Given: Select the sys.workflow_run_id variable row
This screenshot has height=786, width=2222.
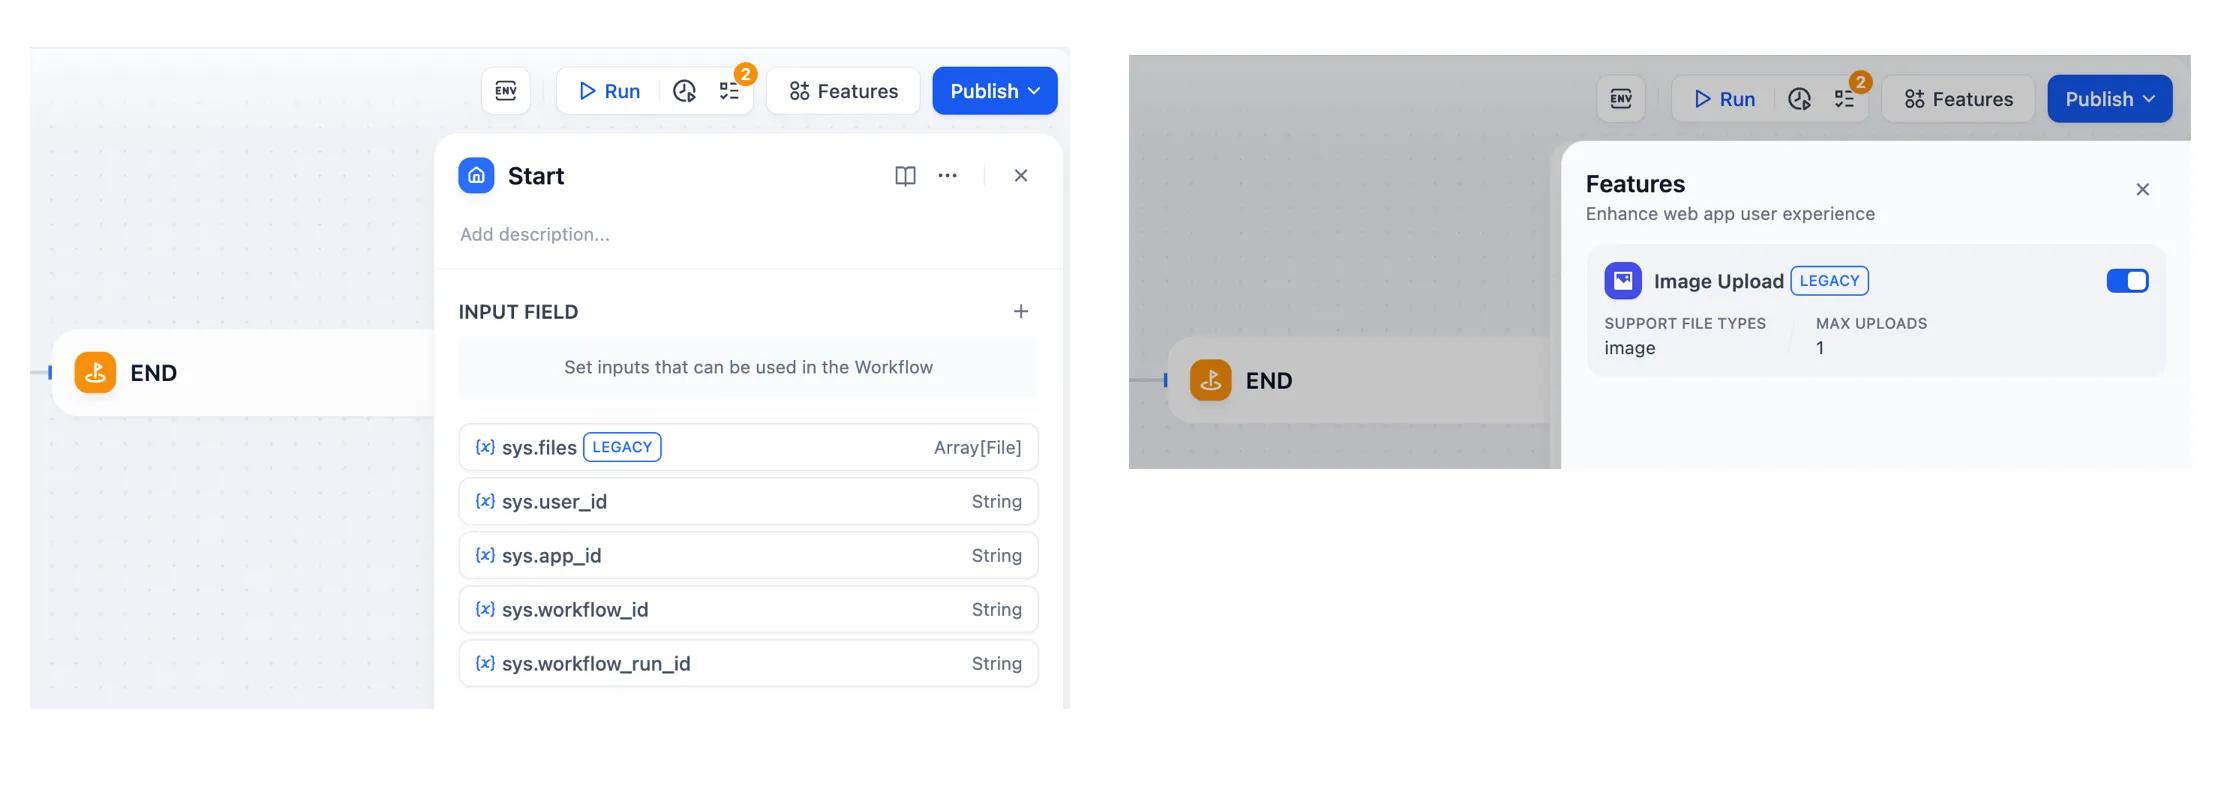Looking at the screenshot, I should click(x=748, y=664).
